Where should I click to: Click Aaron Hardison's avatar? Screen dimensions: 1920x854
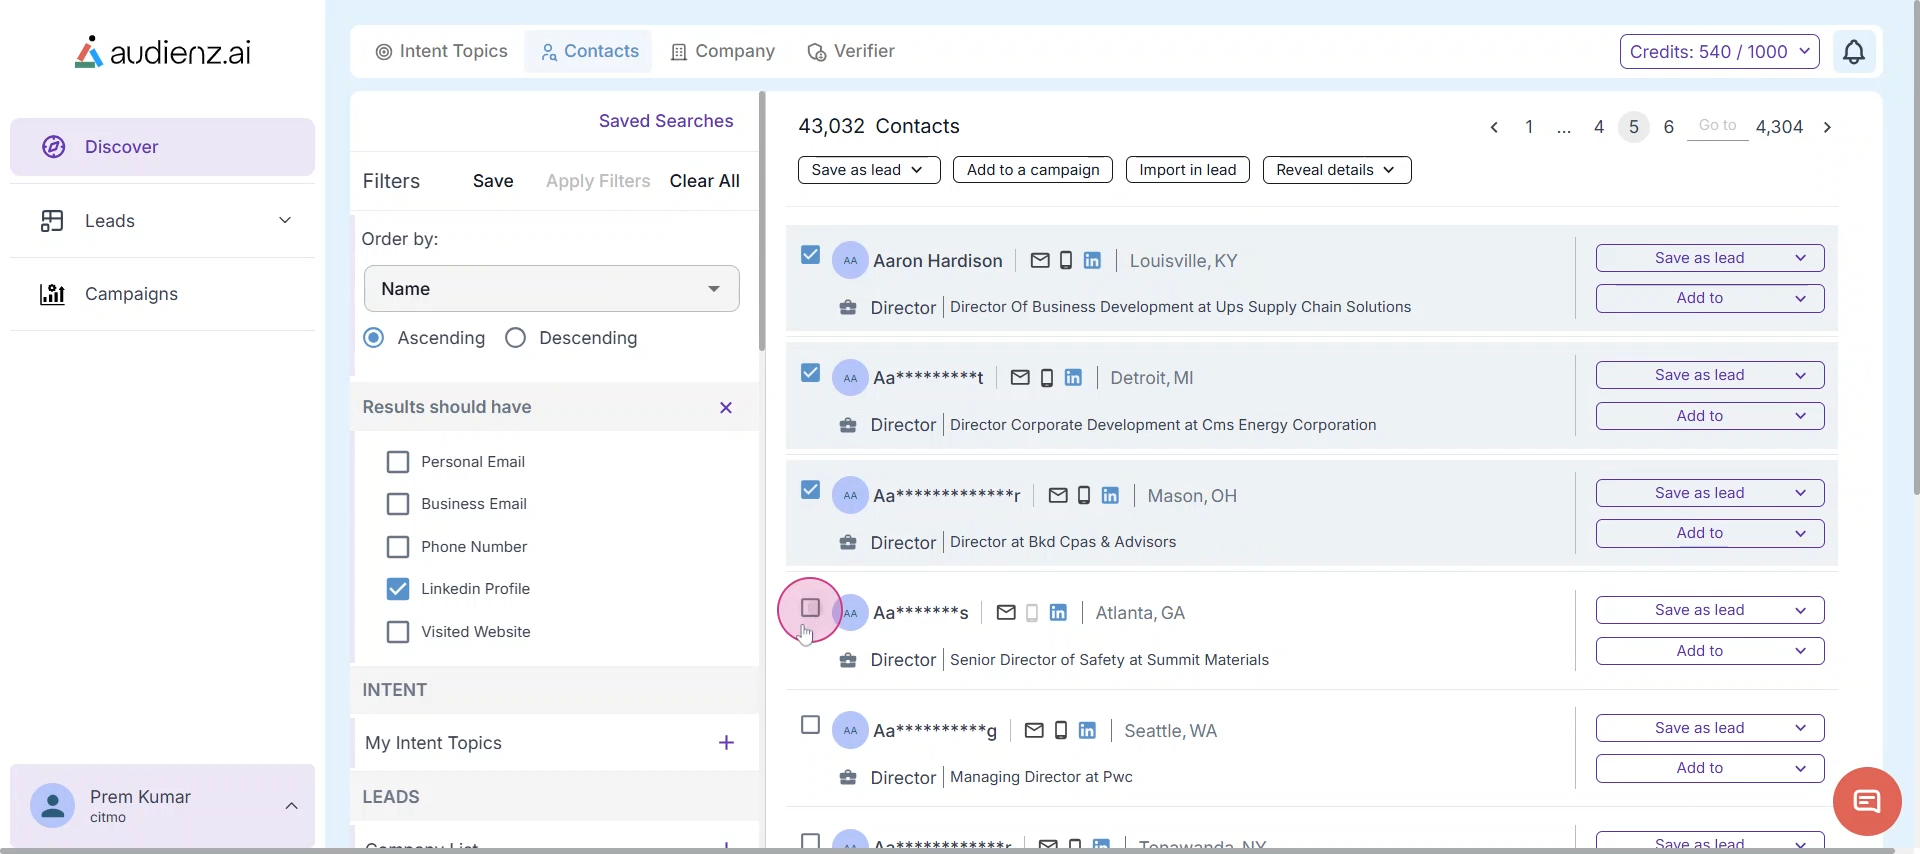[x=850, y=260]
